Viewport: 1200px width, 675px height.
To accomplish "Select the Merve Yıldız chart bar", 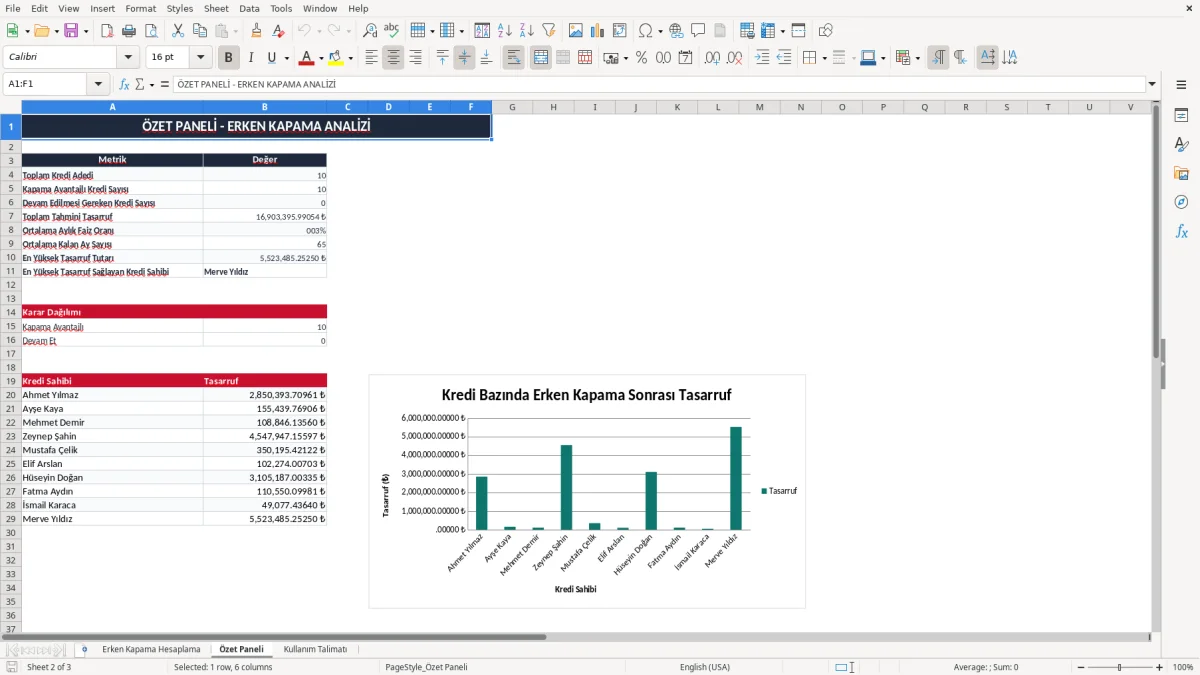I will point(736,478).
